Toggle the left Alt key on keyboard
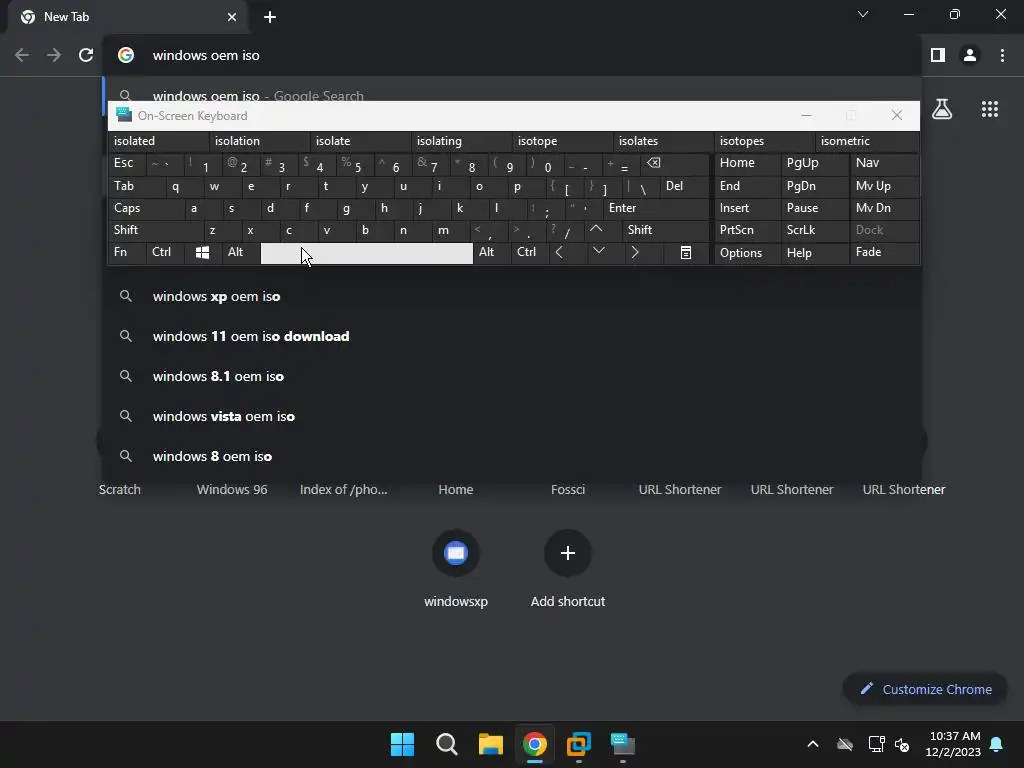 (x=240, y=252)
